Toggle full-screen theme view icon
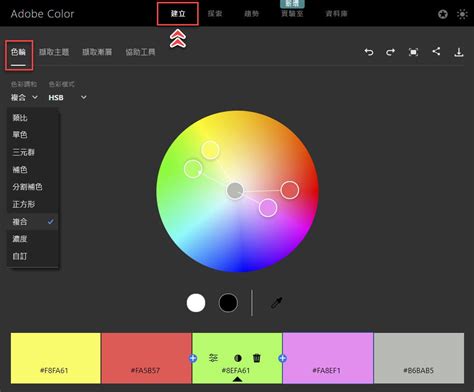The height and width of the screenshot is (392, 474). click(x=413, y=52)
